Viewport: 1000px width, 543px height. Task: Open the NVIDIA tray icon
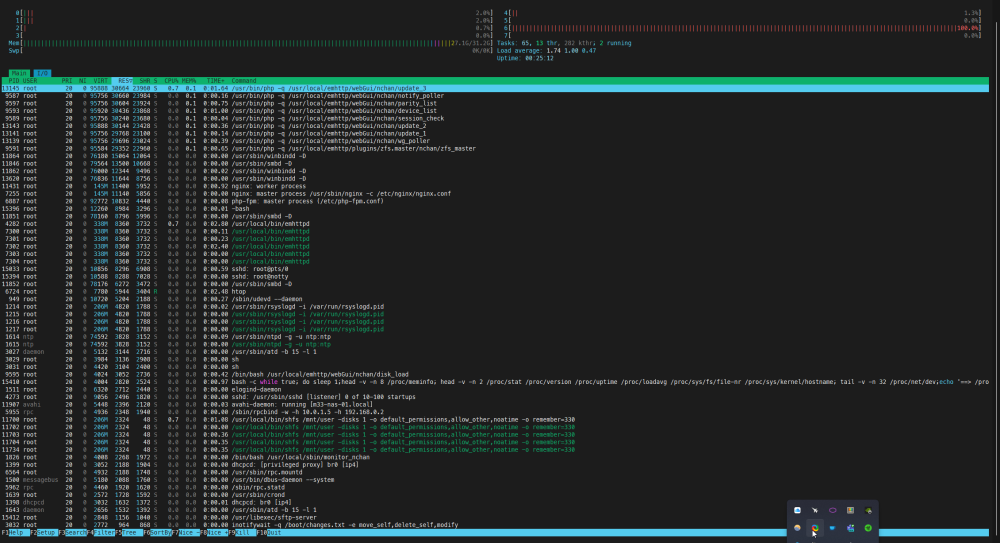coord(868,510)
